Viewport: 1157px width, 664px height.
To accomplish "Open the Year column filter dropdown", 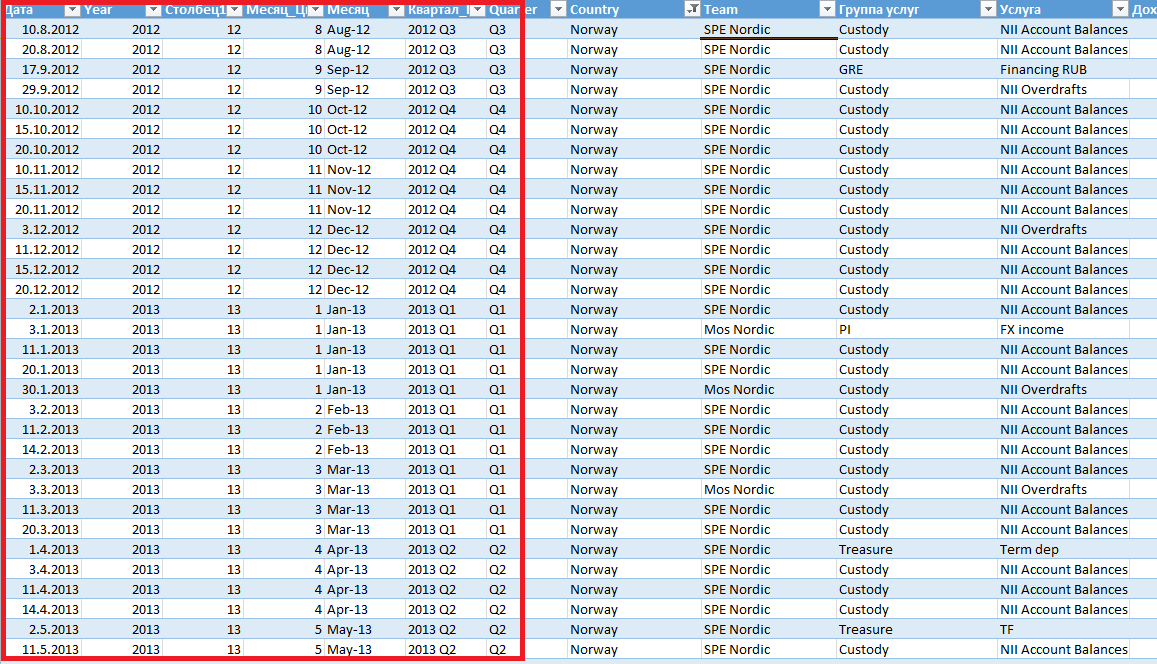I will [153, 10].
